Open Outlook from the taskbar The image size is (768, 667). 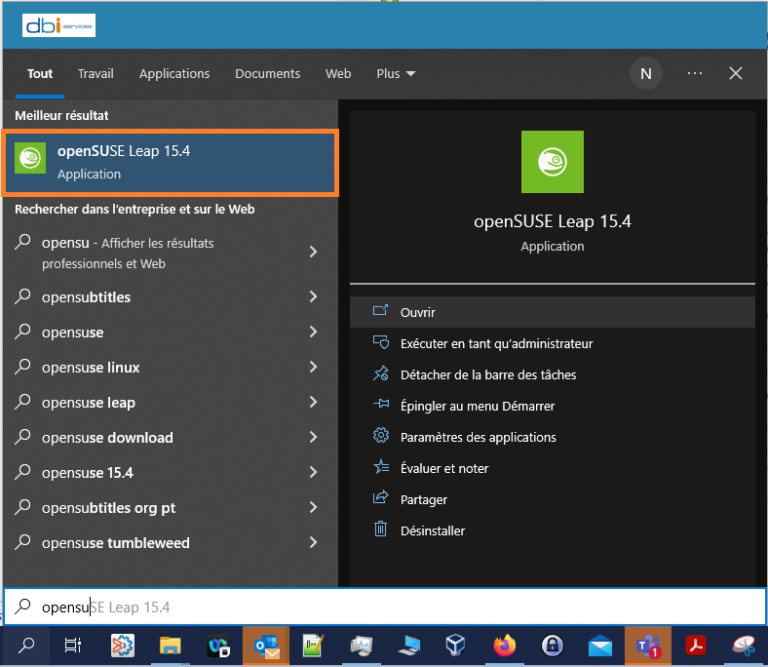[x=266, y=645]
